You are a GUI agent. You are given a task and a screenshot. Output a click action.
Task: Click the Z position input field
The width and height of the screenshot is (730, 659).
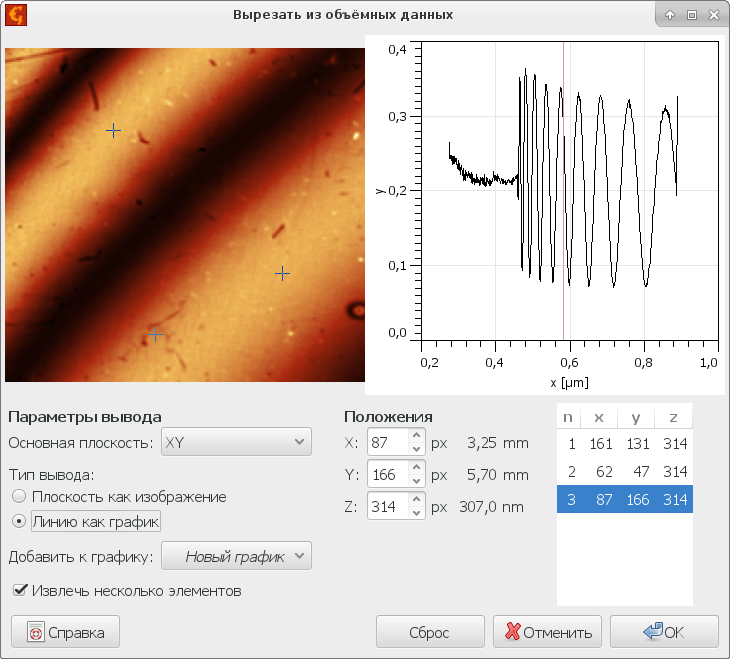(x=388, y=506)
